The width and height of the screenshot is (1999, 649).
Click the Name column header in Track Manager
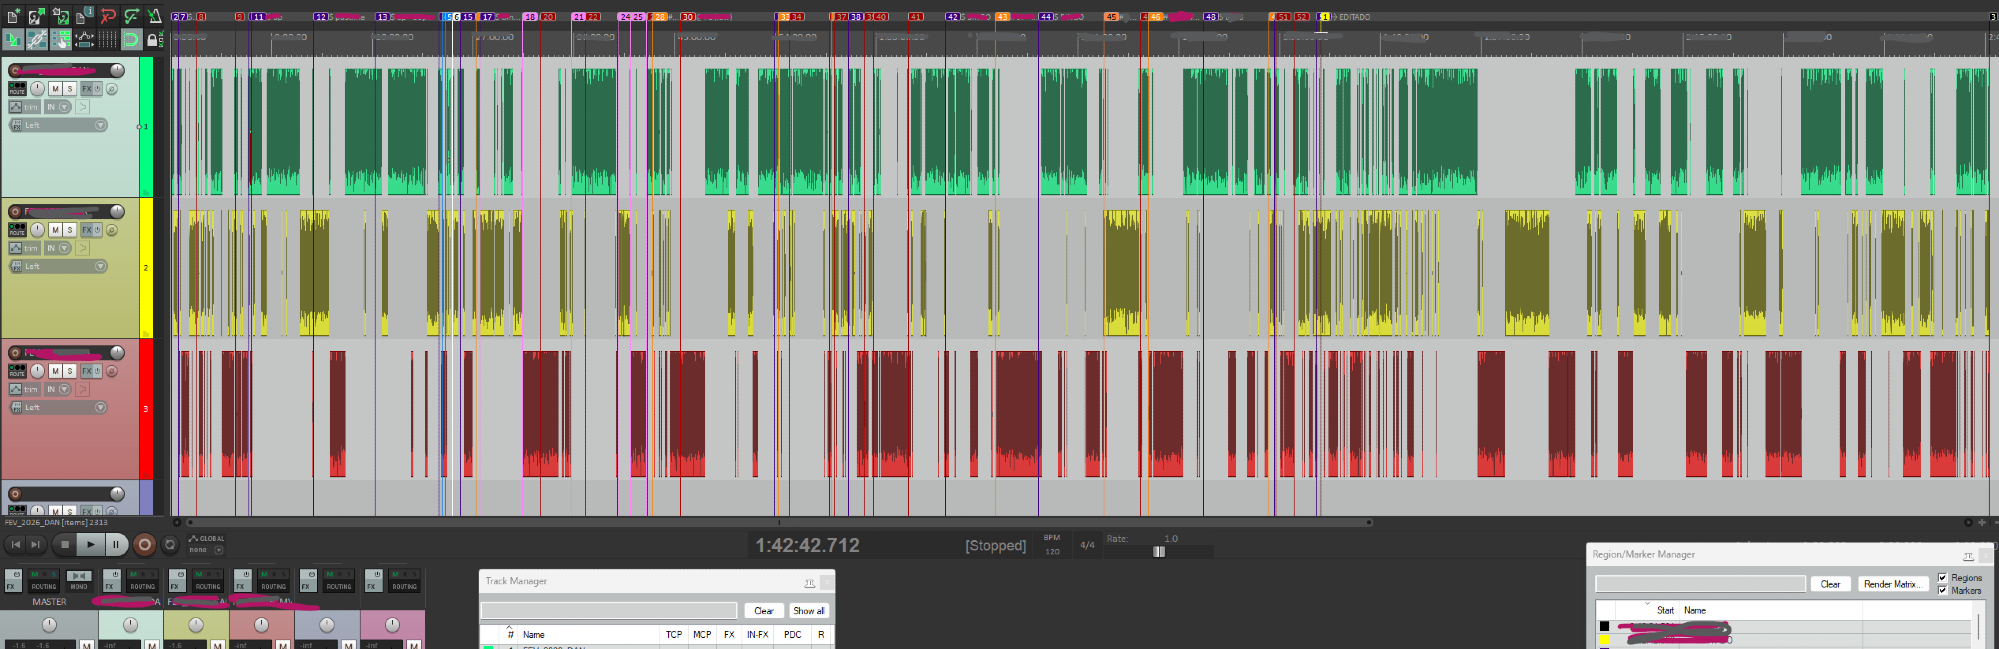(x=534, y=635)
